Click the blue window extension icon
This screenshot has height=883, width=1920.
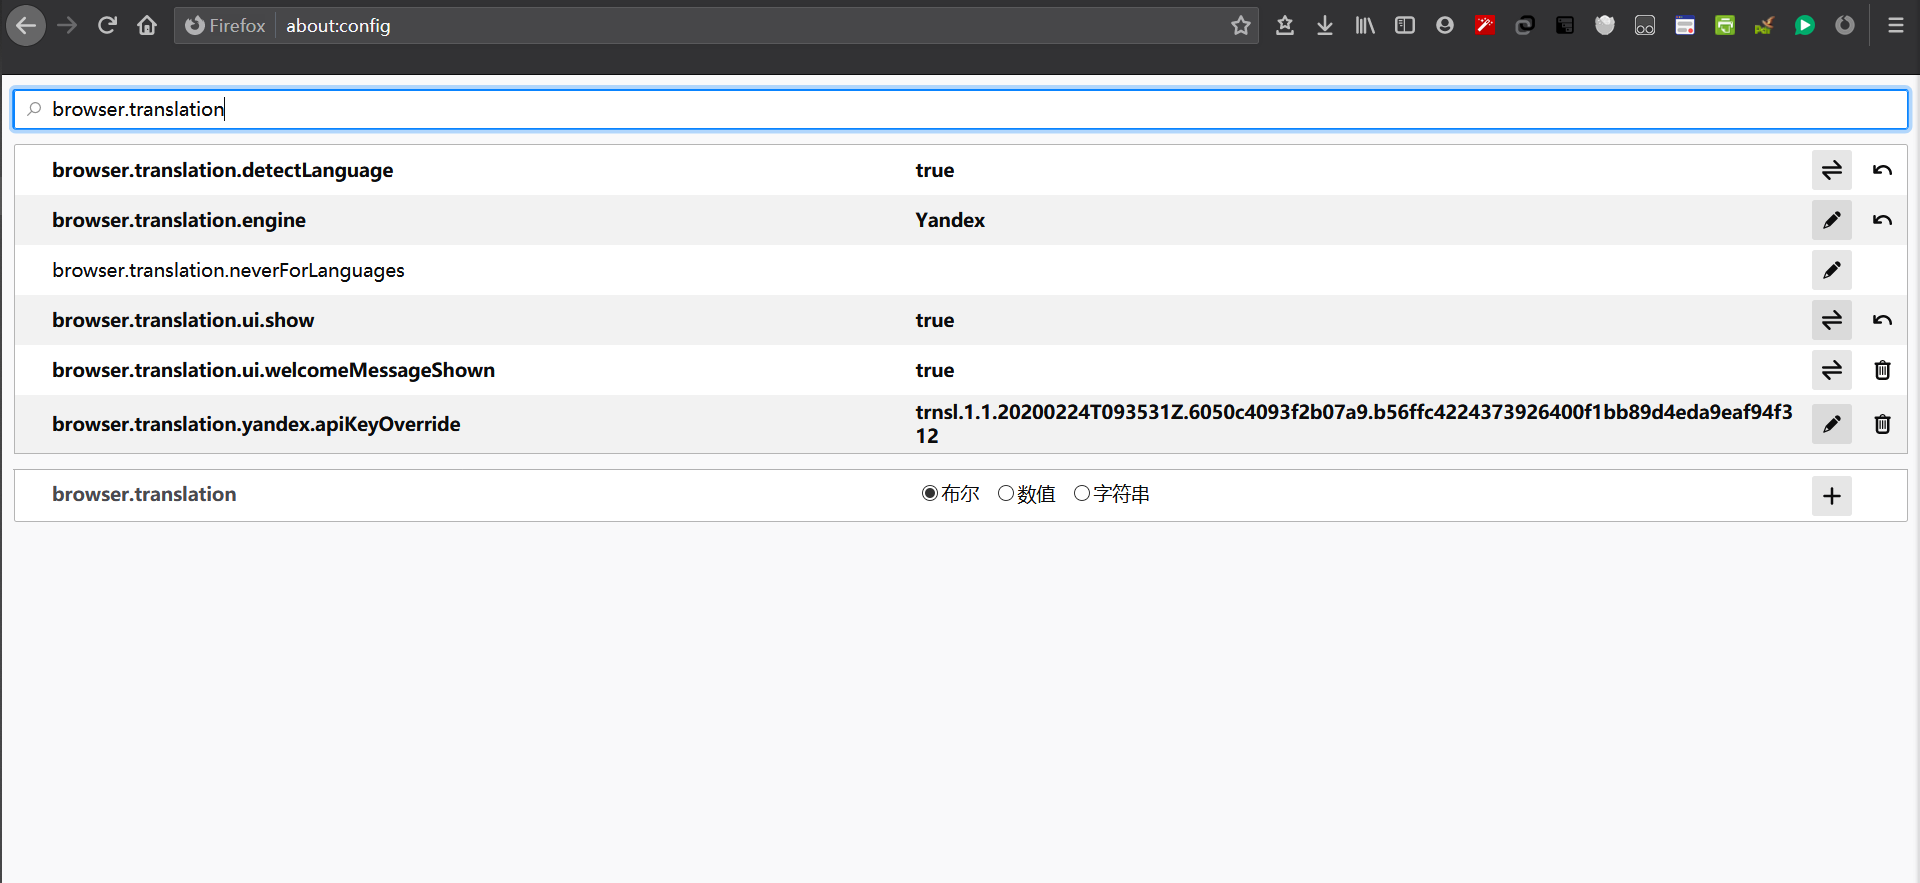(x=1685, y=25)
